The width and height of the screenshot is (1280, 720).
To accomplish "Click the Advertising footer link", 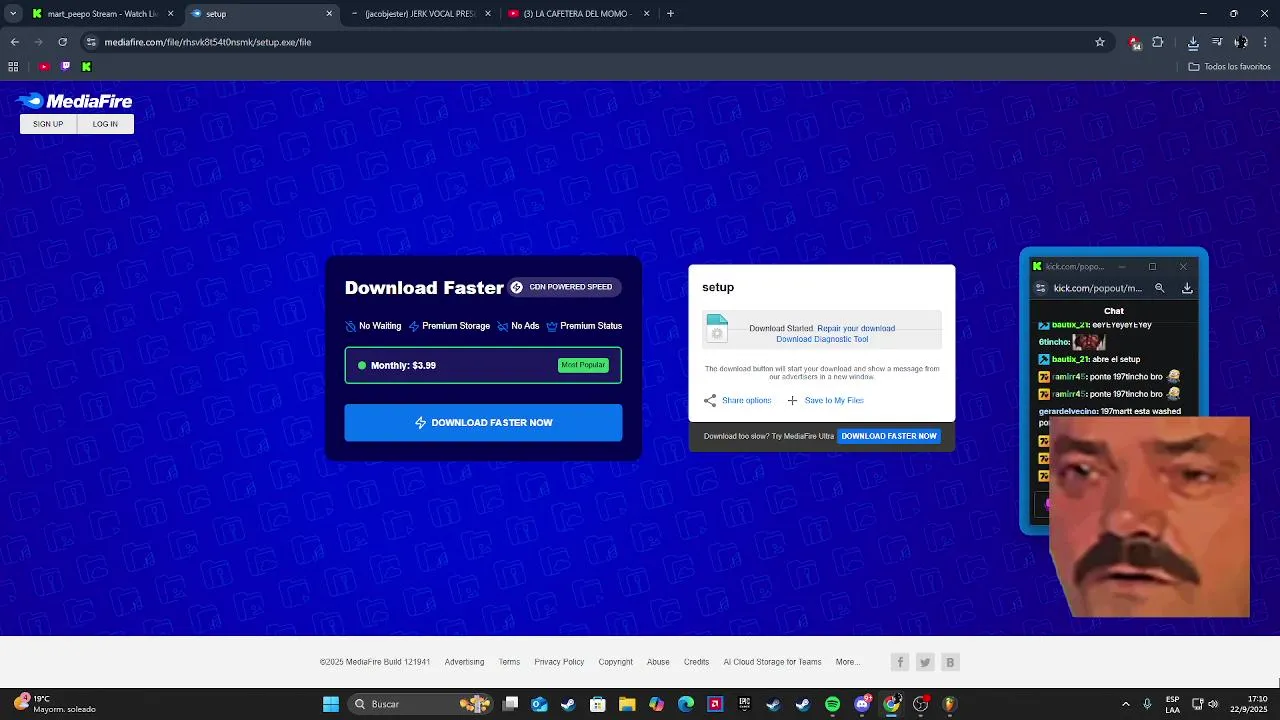I will (464, 662).
